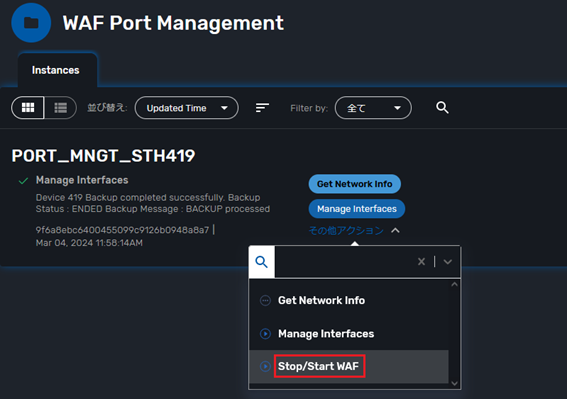
Task: Click the search icon in actions popup
Action: [x=262, y=262]
